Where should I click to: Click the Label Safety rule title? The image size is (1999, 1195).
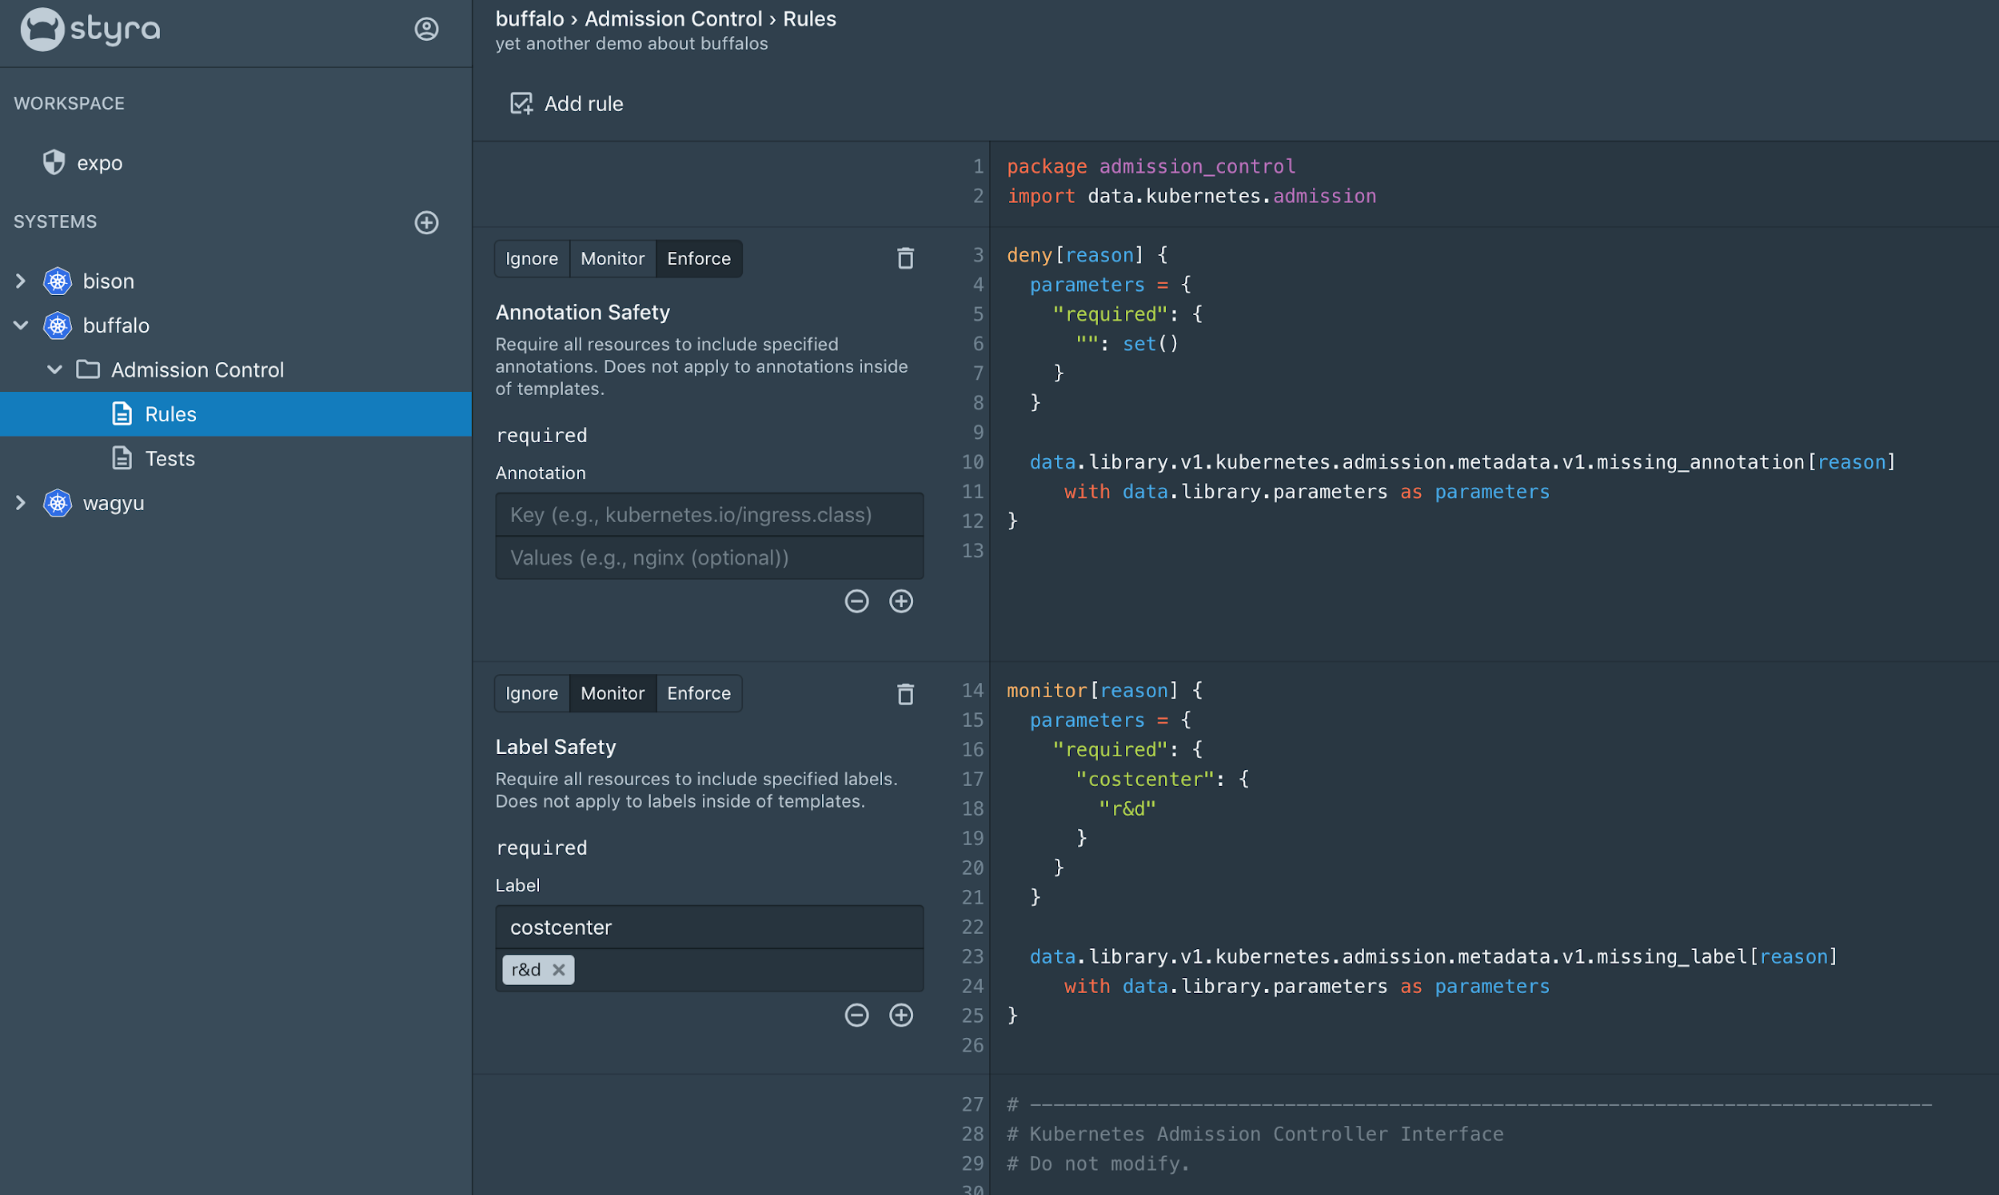555,747
